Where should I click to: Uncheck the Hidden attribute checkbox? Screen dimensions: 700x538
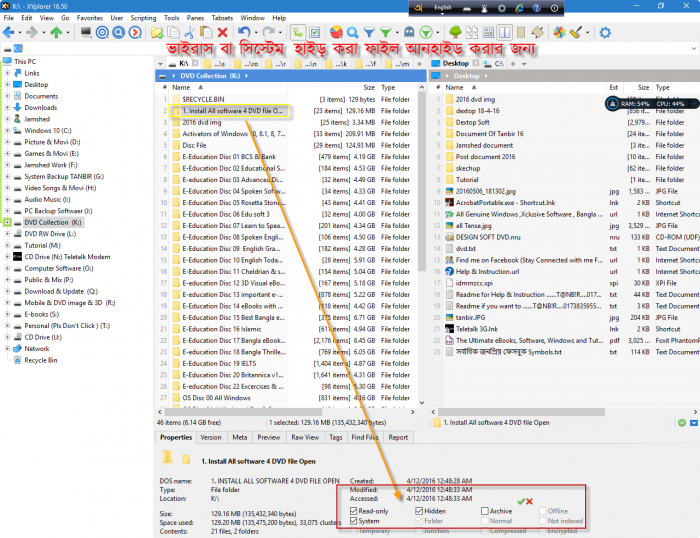[x=419, y=511]
